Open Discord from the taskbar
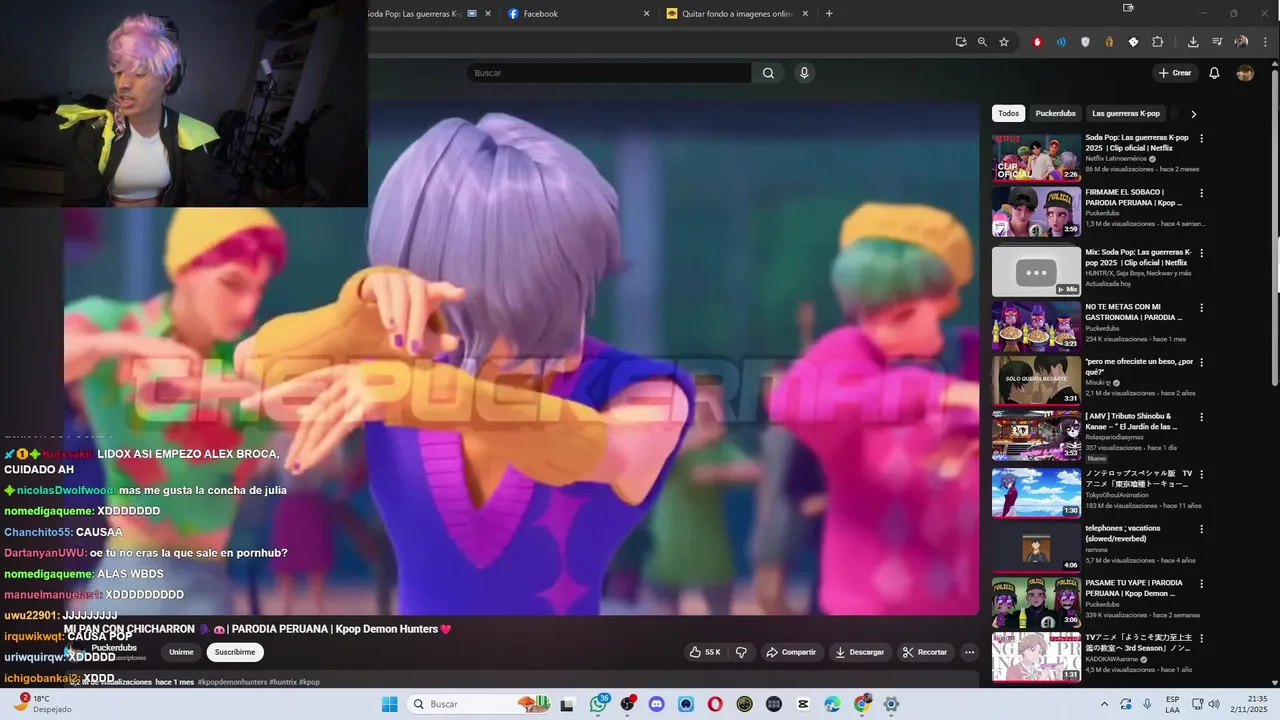The width and height of the screenshot is (1280, 720). (x=657, y=704)
